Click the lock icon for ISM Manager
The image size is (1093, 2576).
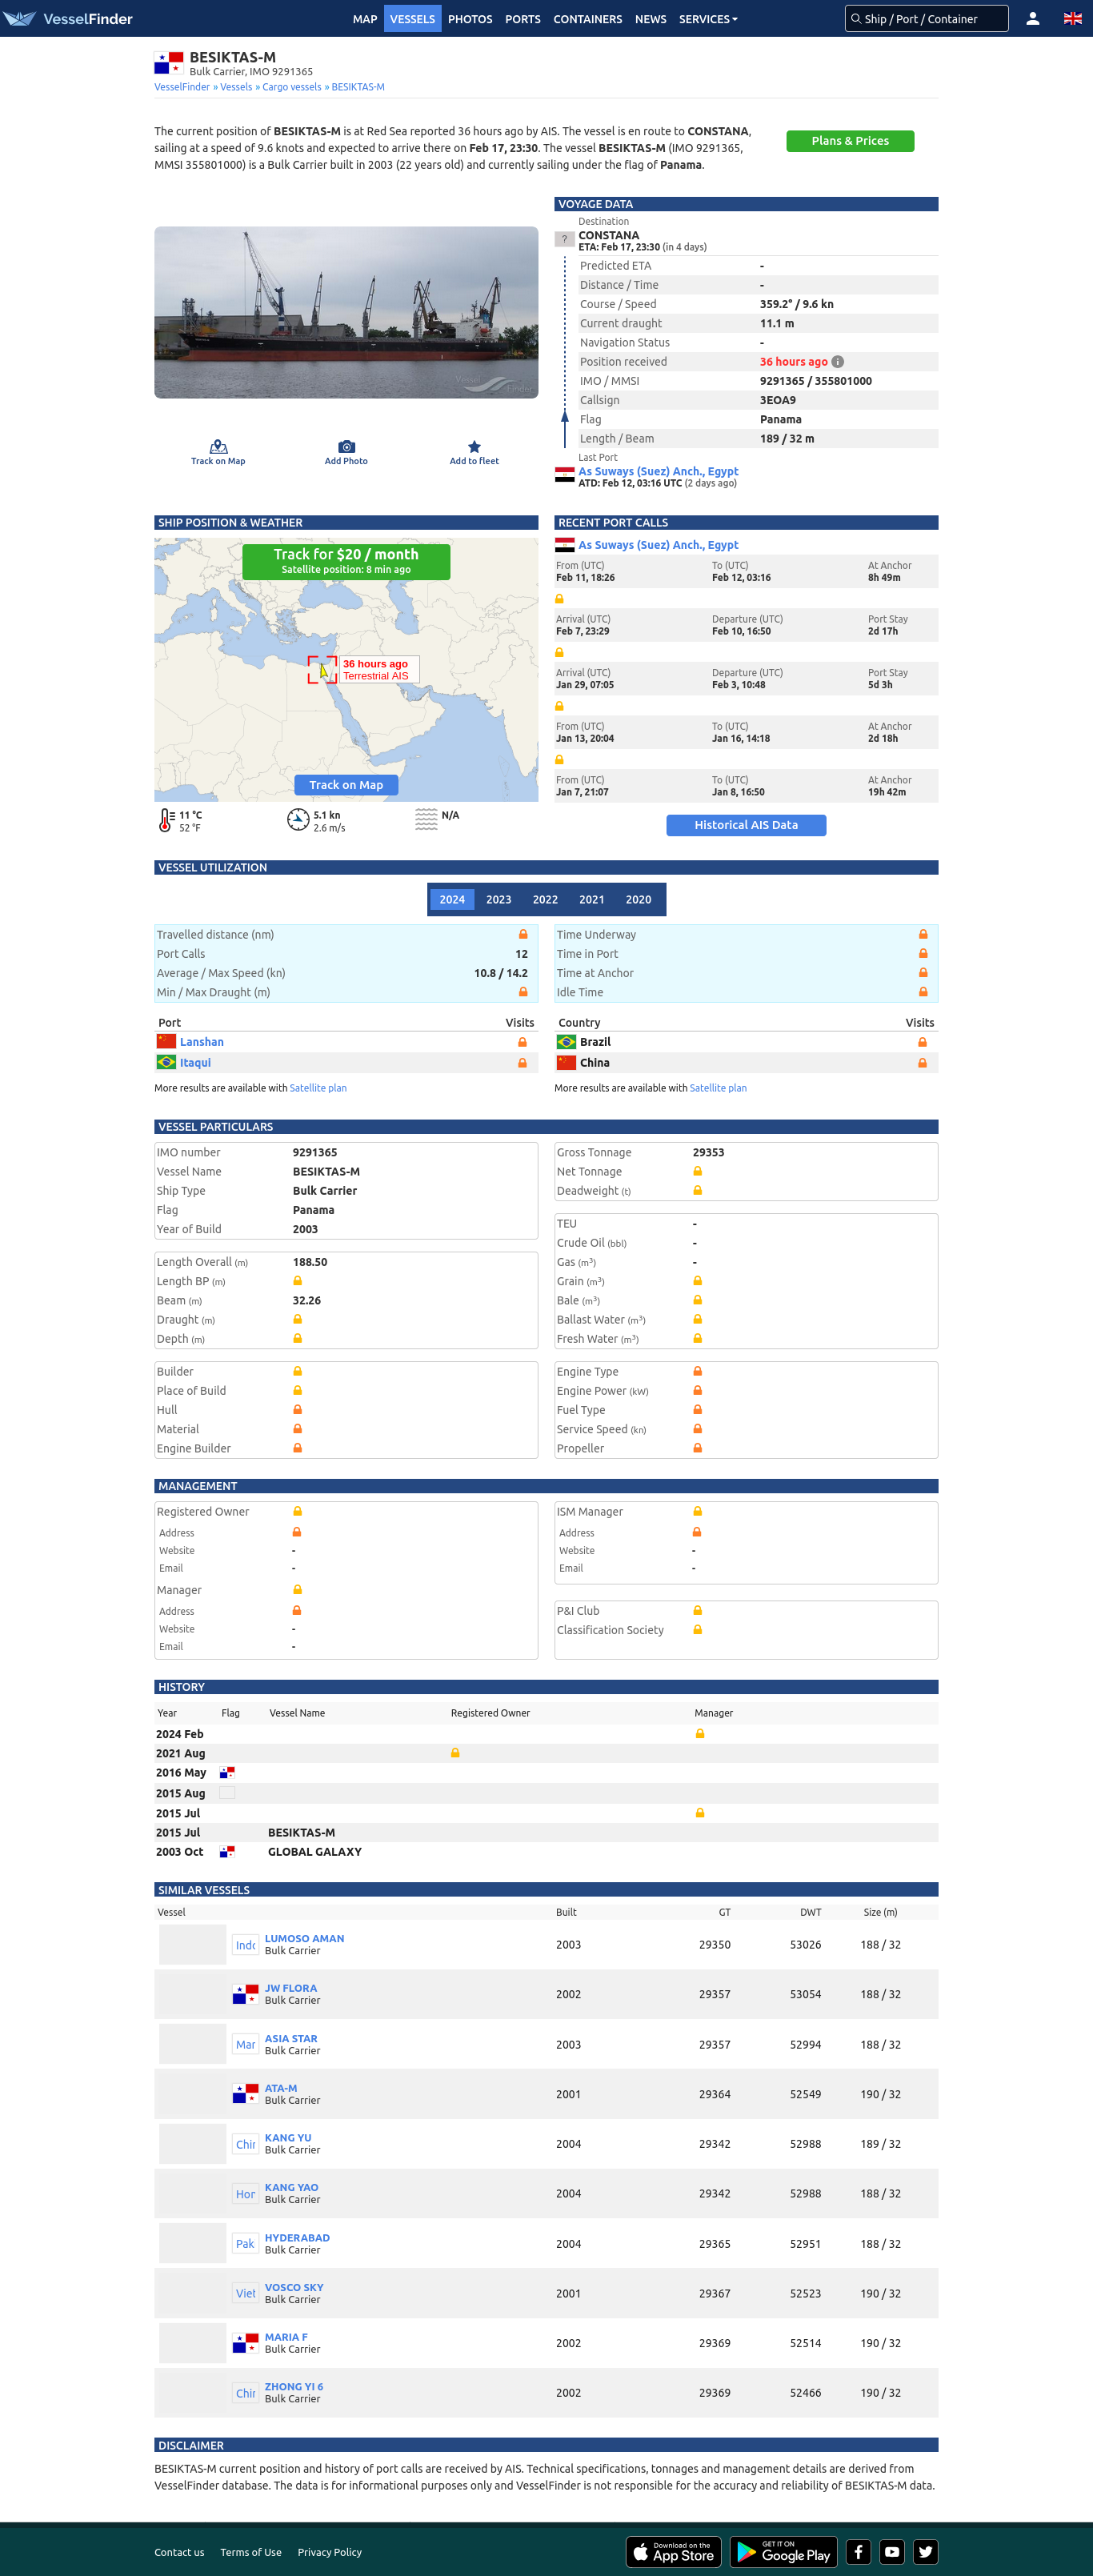[x=698, y=1511]
